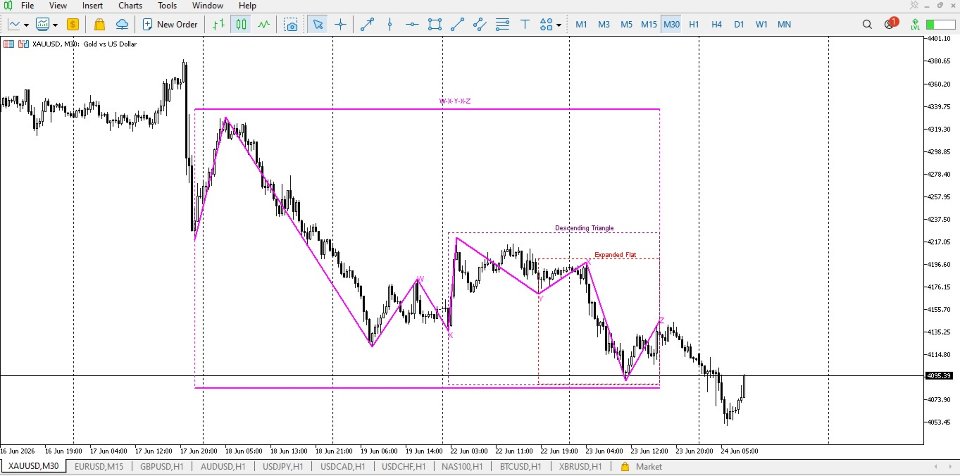Switch to the NAS100,H1 chart tab

(462, 467)
